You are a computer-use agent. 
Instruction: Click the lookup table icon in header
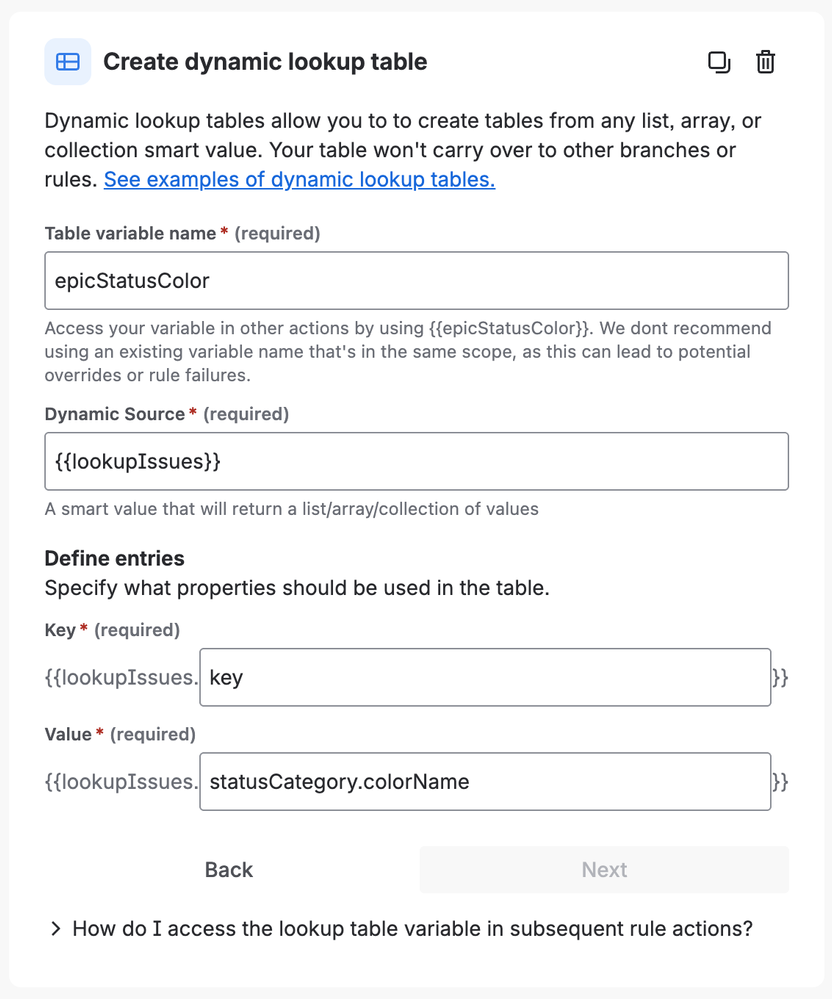pos(68,62)
